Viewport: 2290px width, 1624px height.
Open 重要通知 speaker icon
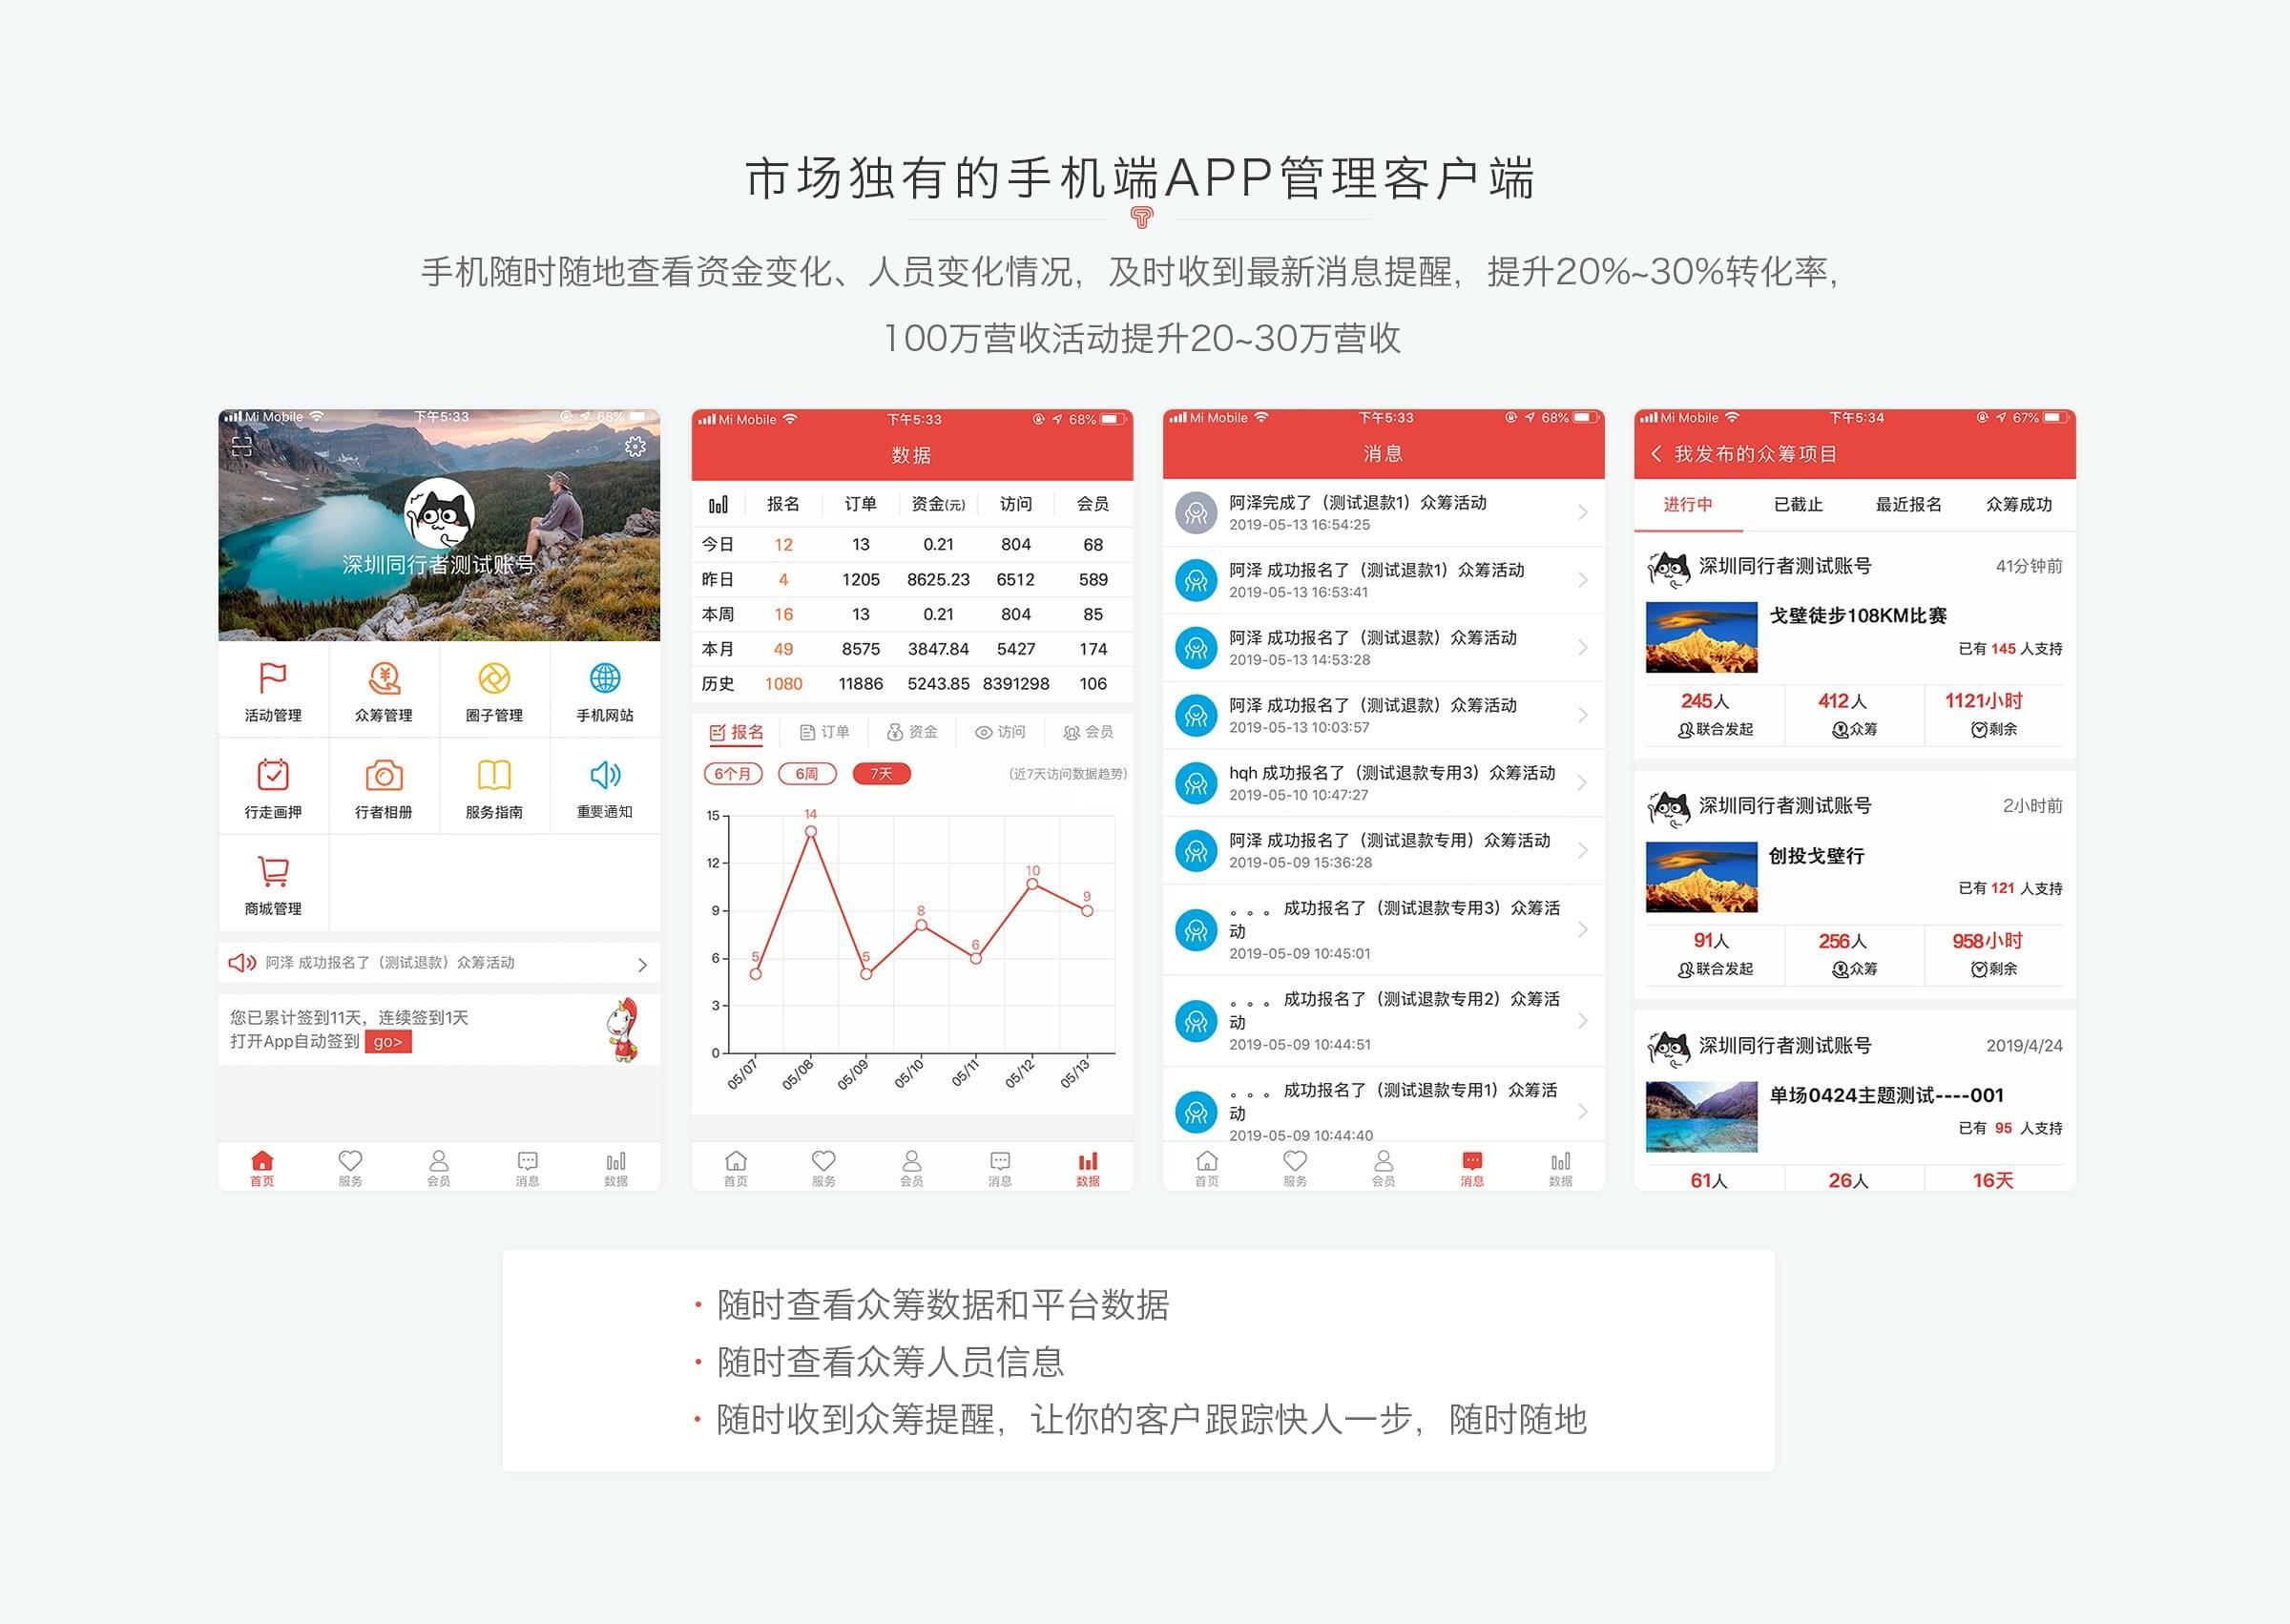[605, 776]
